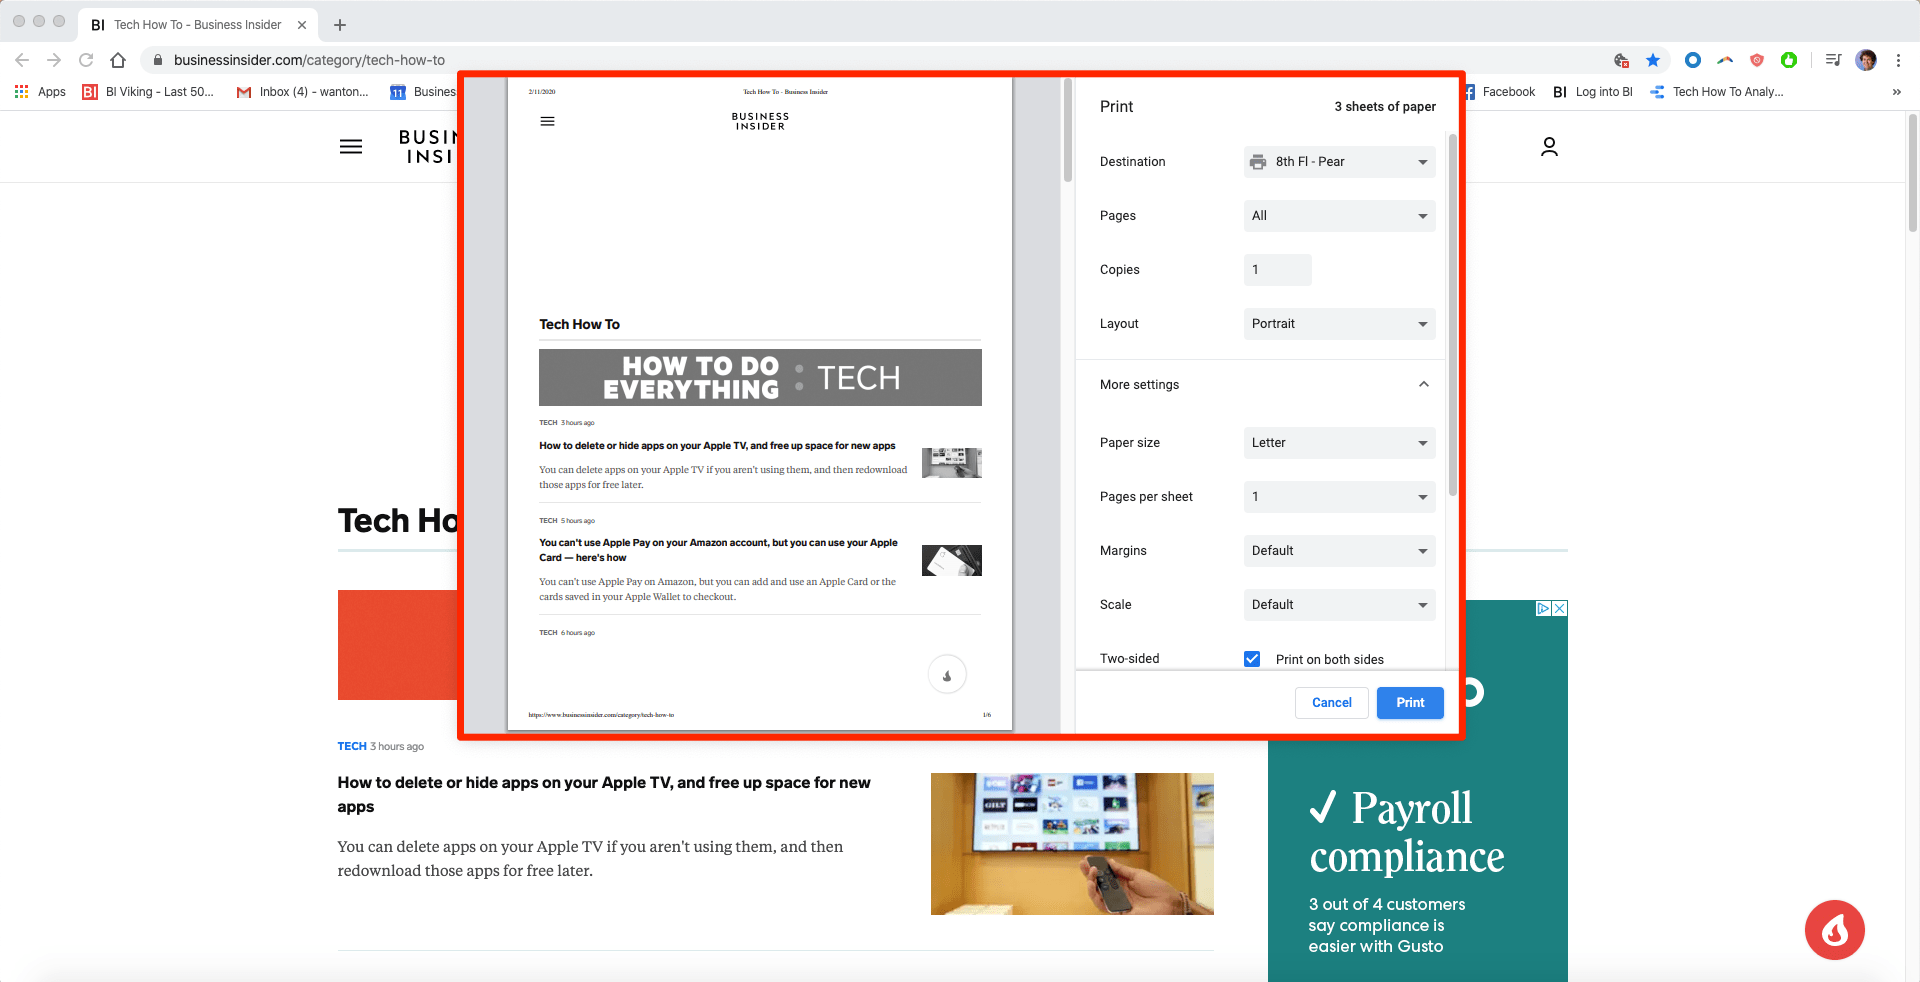Click the Chrome profile avatar picture

(1866, 60)
